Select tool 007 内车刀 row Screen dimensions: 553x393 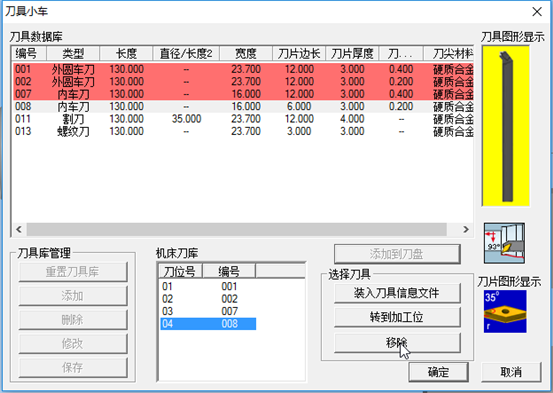click(243, 94)
